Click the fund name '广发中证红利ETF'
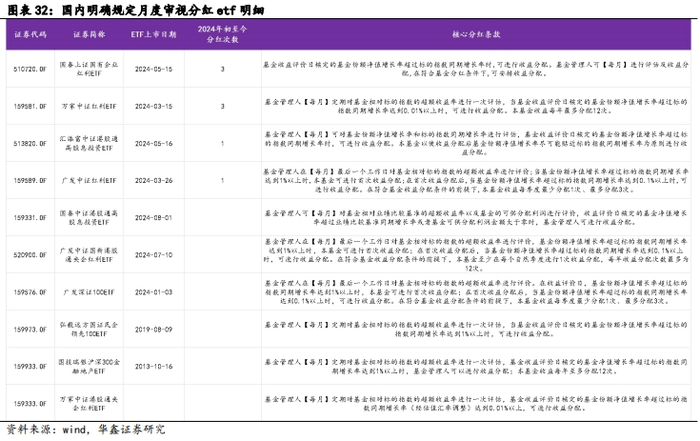The image size is (700, 441). [89, 180]
